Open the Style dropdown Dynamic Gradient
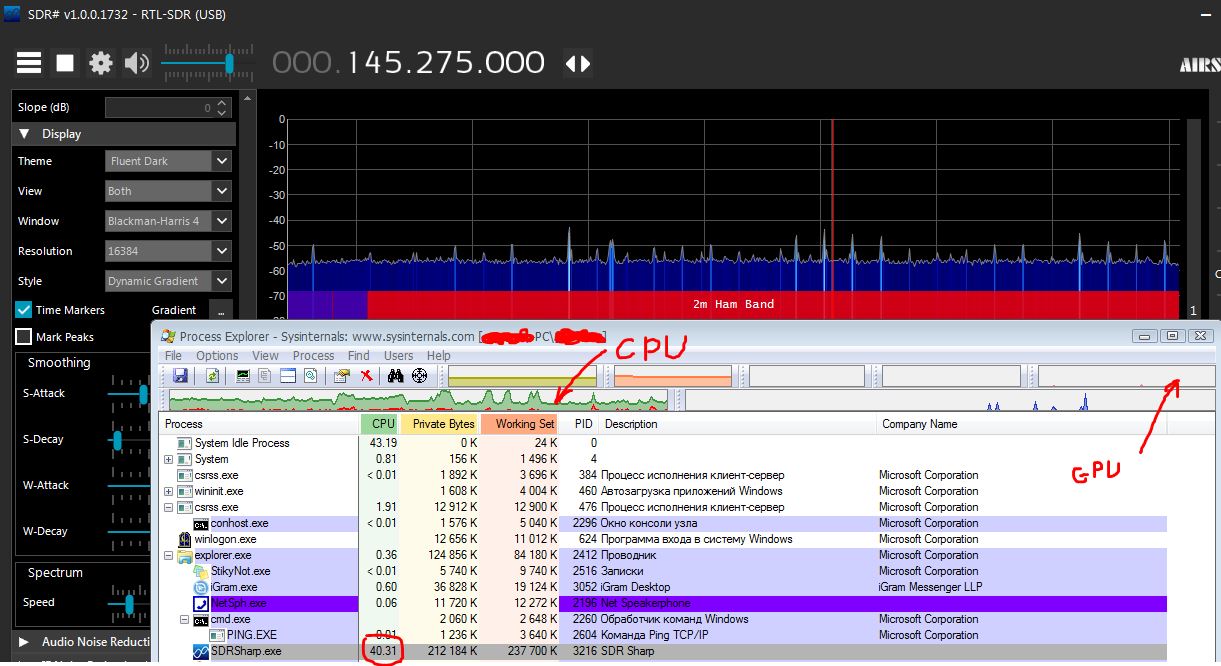This screenshot has height=666, width=1221. coord(169,281)
